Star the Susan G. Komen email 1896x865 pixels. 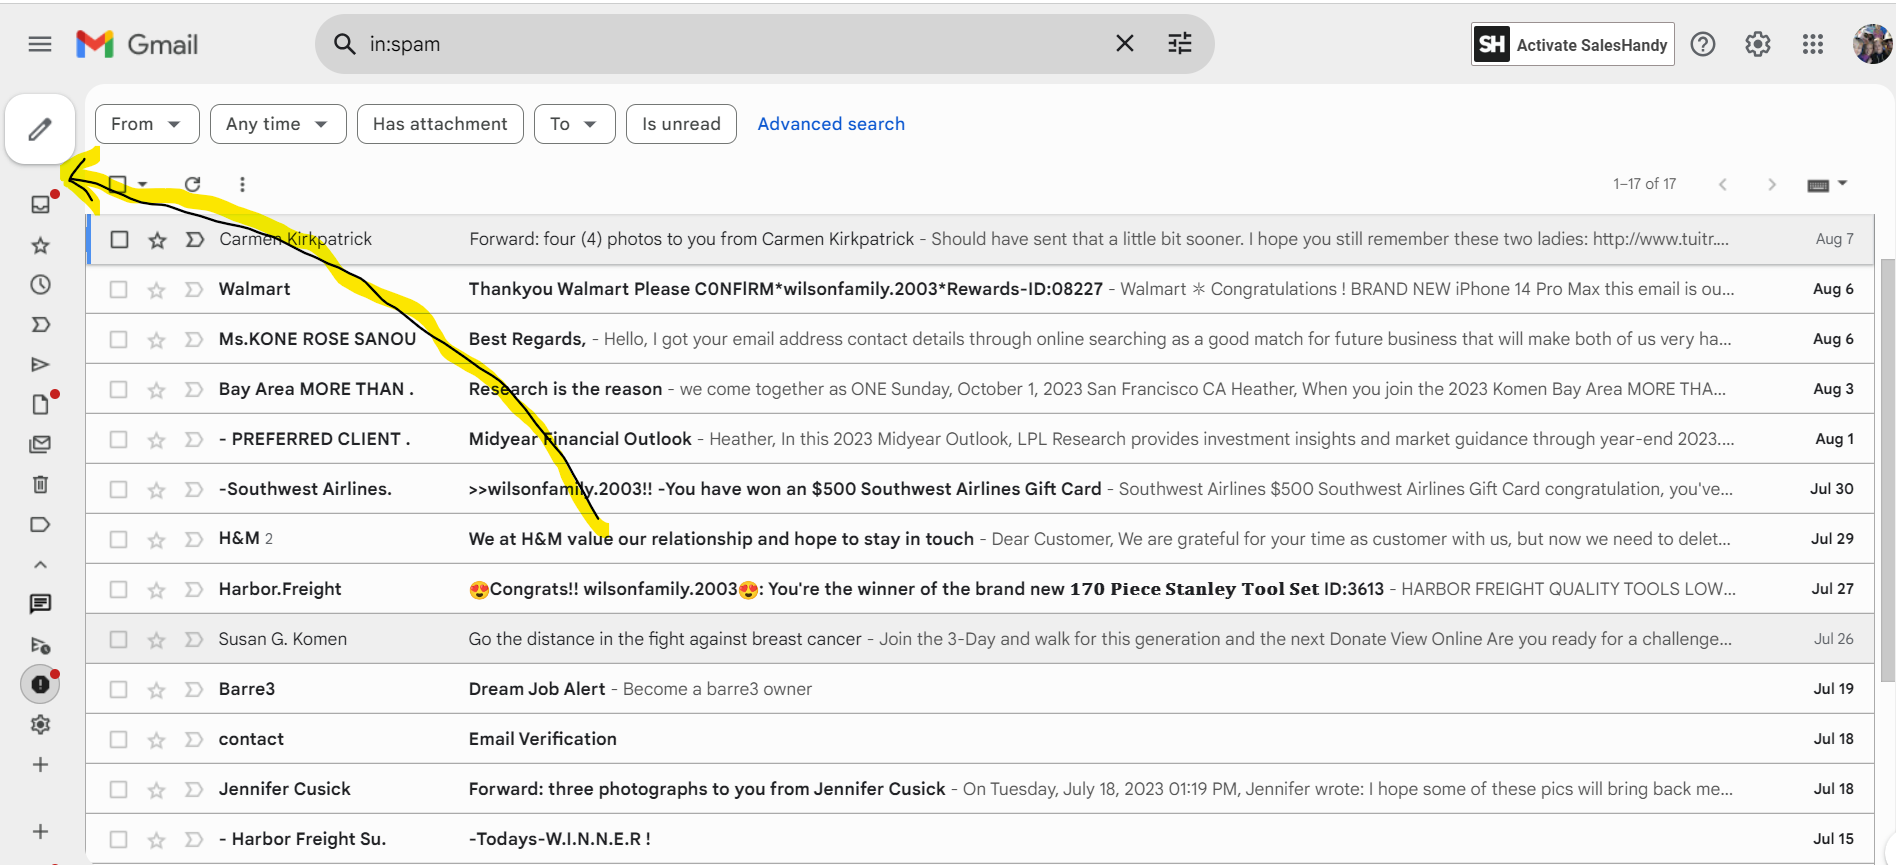(x=156, y=639)
